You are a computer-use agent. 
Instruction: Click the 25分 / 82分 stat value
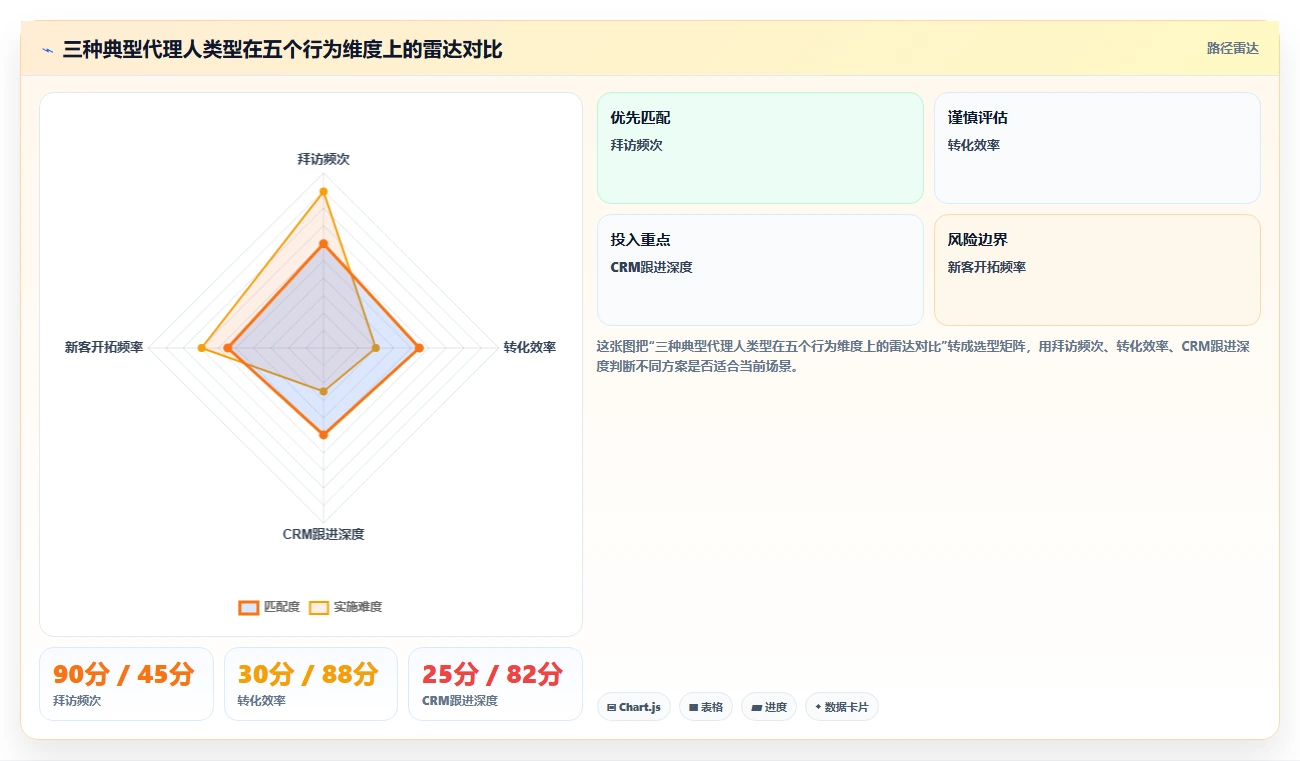point(493,675)
